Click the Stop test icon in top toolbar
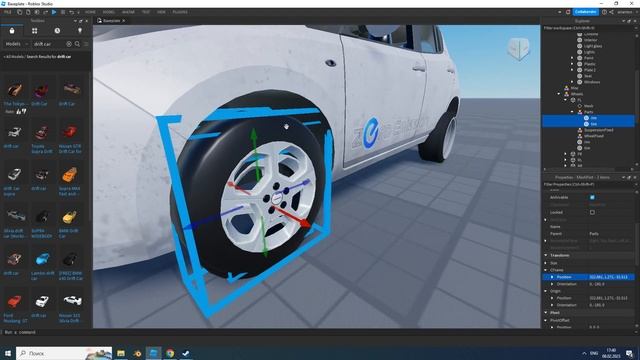Screen dimensions: 640x360 [x=63, y=12]
